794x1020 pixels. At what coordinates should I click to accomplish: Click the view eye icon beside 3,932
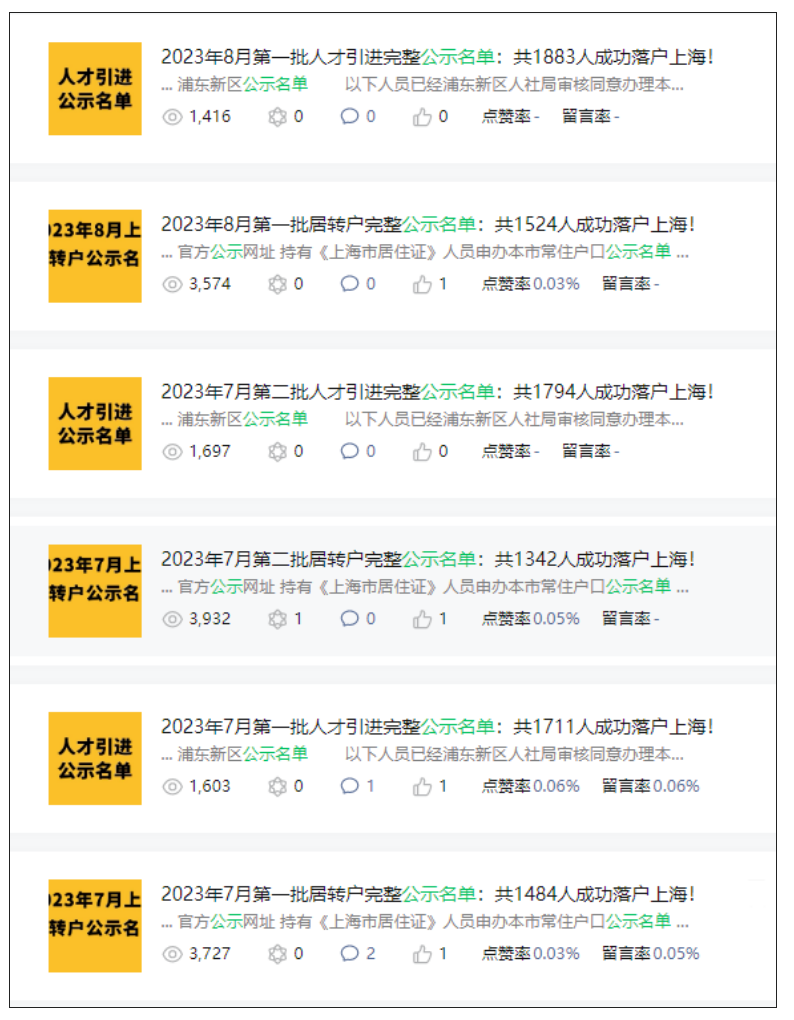(172, 619)
